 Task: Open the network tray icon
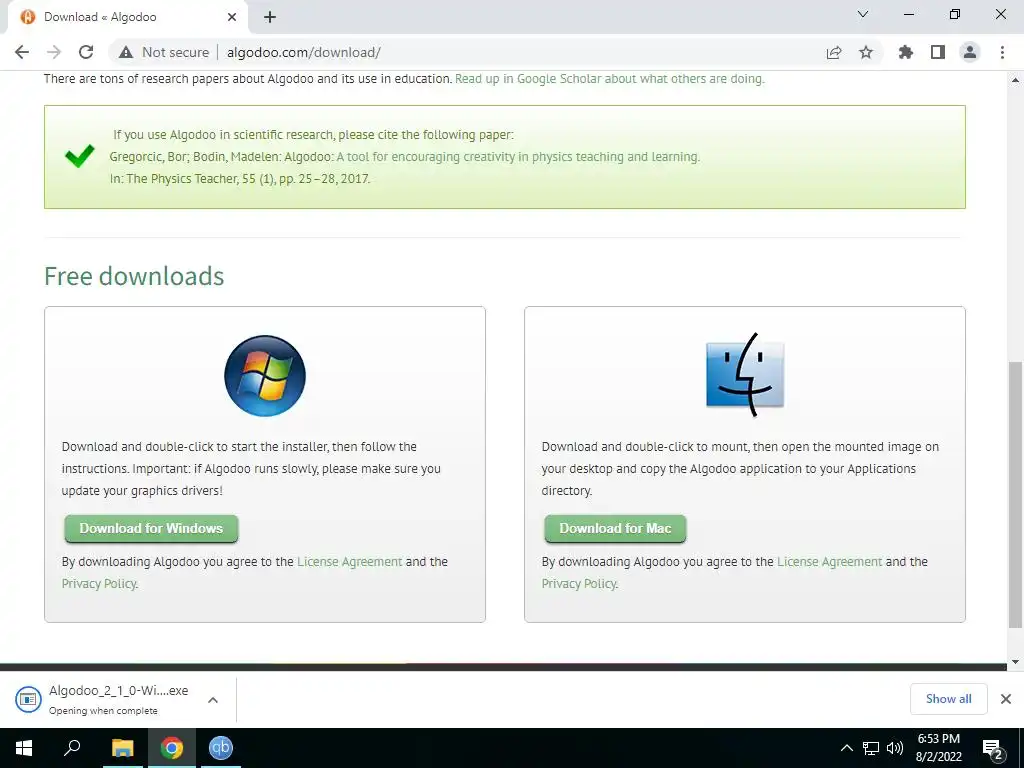point(871,748)
